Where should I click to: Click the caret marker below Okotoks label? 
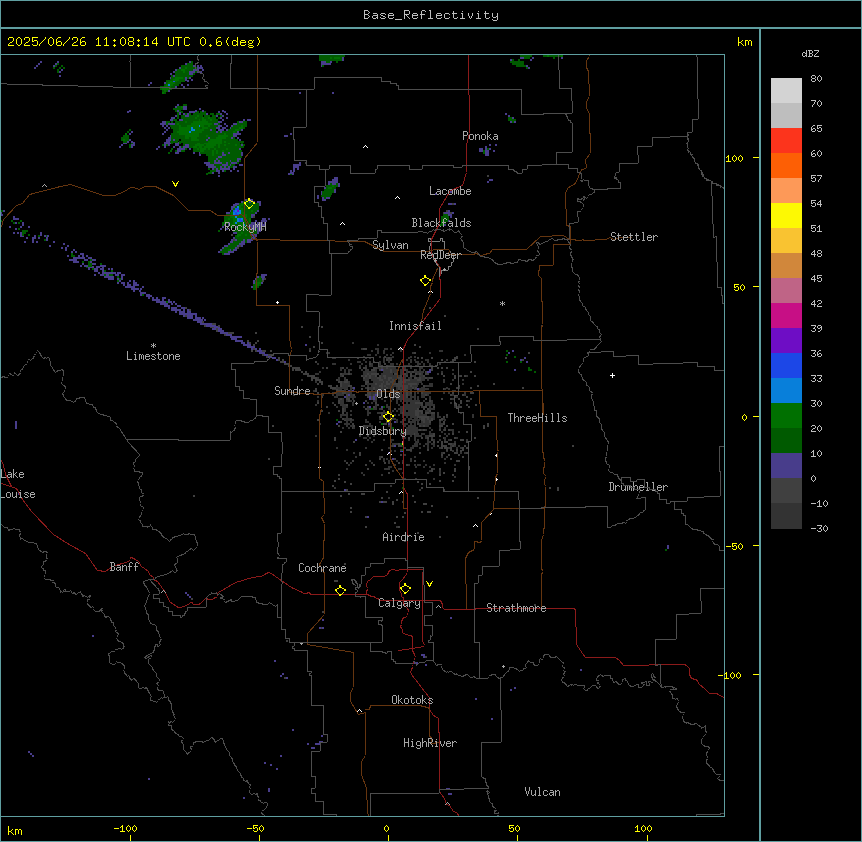360,711
